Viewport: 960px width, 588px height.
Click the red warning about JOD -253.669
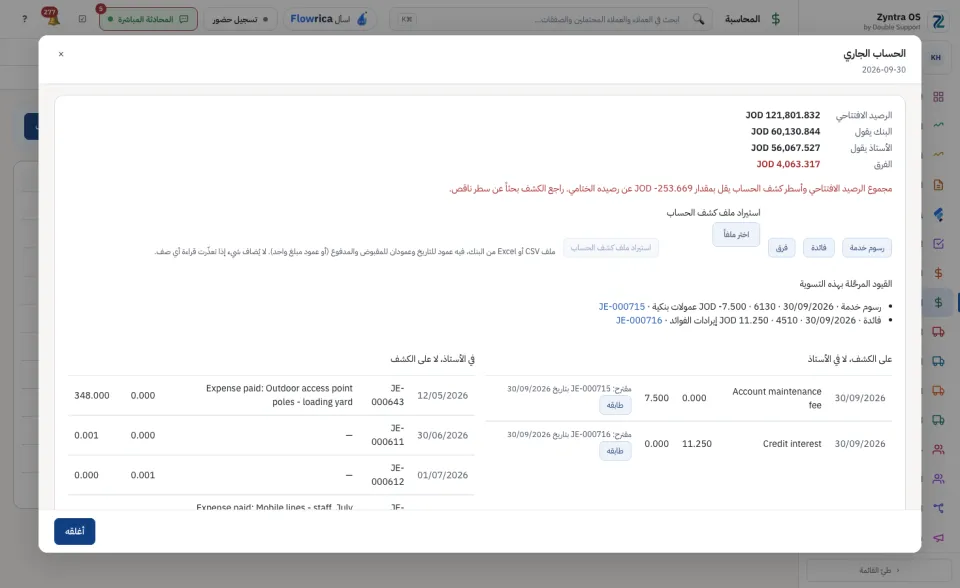[670, 189]
